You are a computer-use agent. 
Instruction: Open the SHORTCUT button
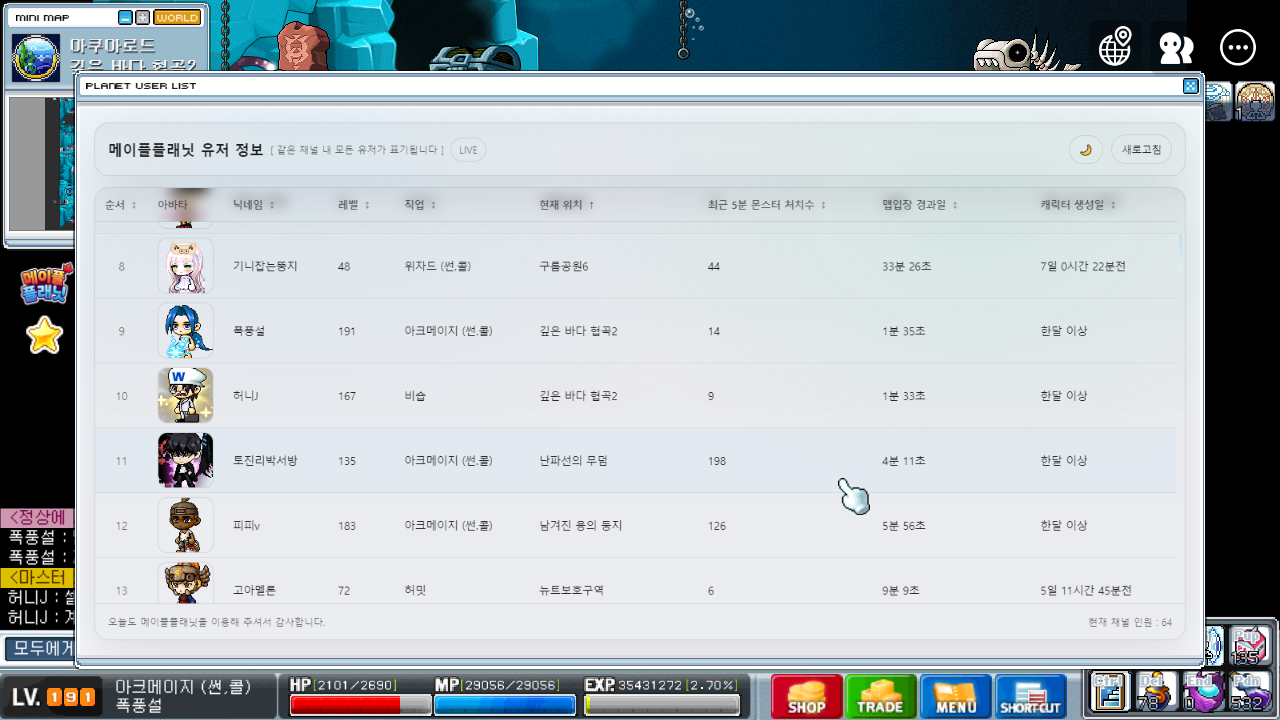coord(1031,696)
